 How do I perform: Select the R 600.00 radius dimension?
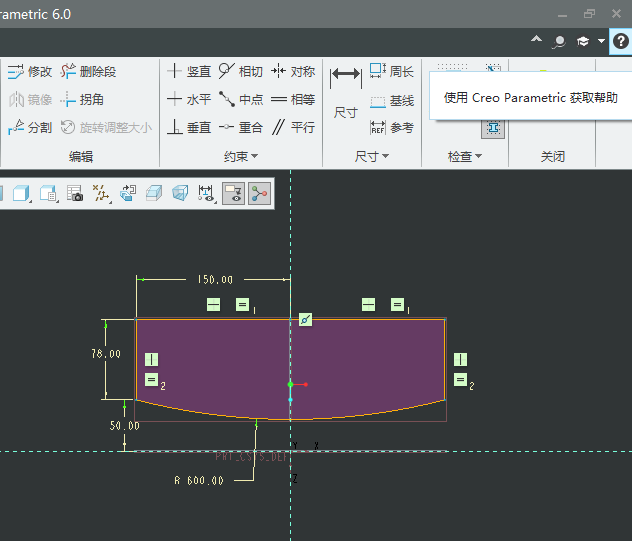click(x=199, y=481)
